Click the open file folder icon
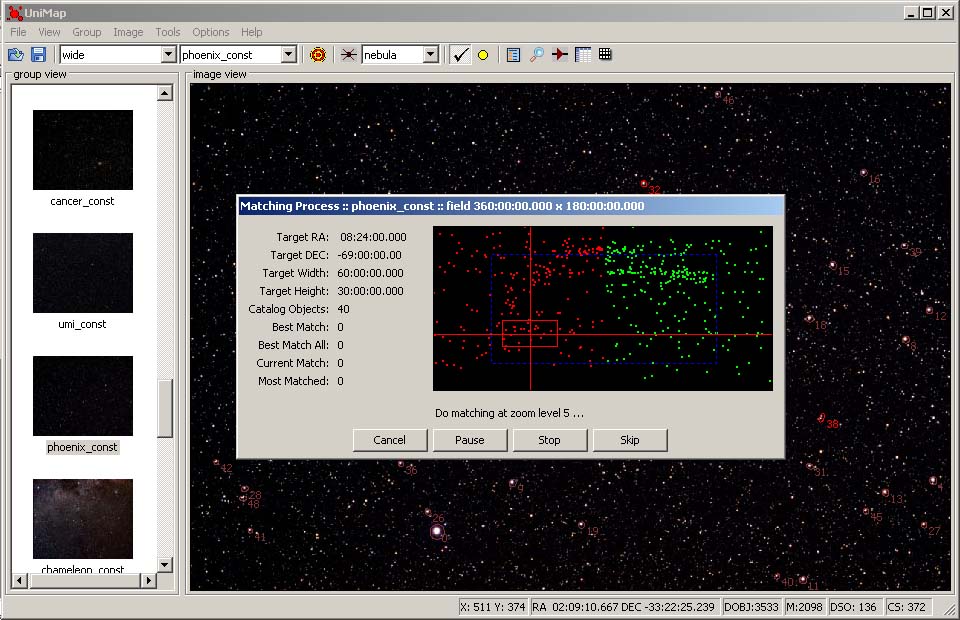 click(16, 54)
